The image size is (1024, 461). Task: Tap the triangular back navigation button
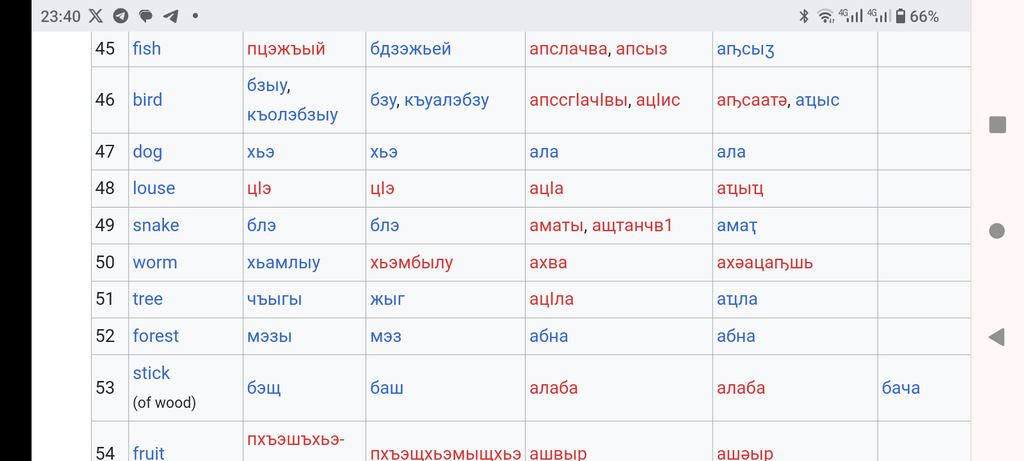pos(996,337)
